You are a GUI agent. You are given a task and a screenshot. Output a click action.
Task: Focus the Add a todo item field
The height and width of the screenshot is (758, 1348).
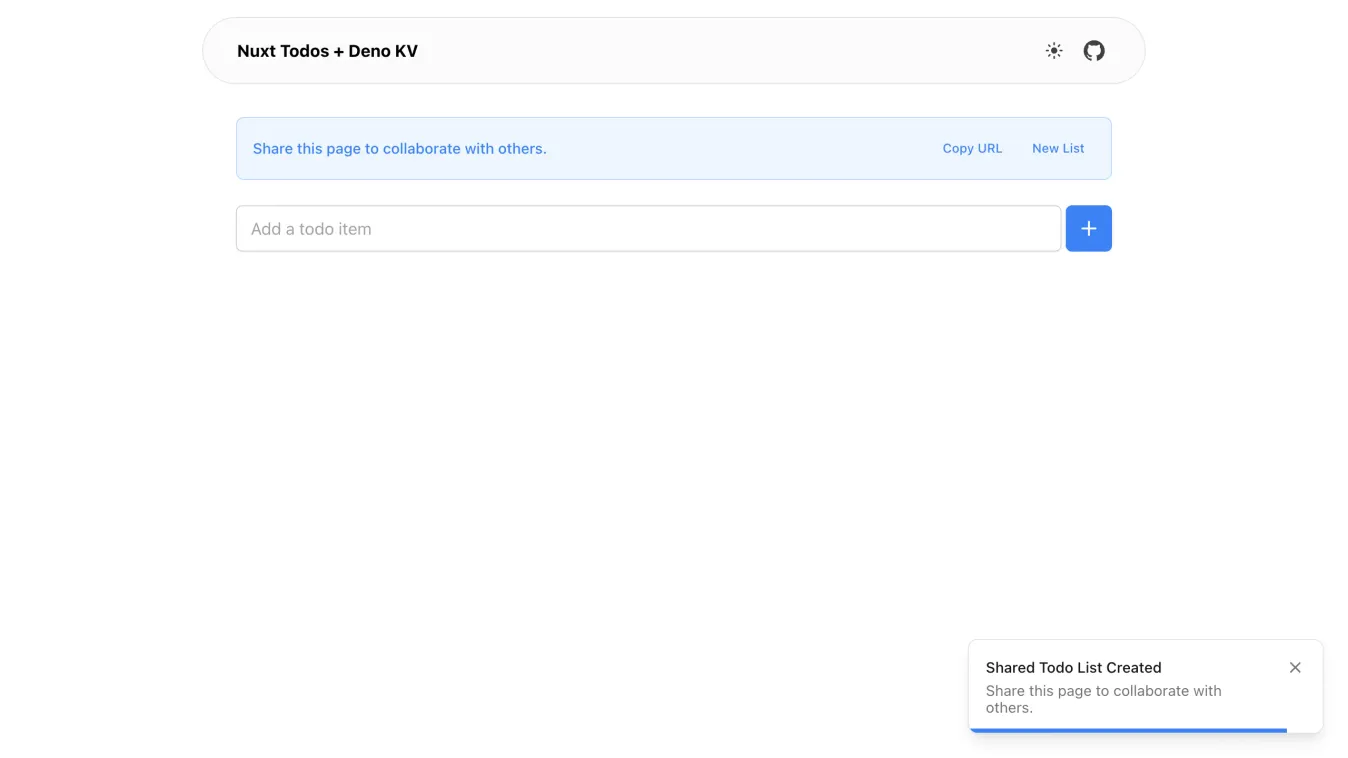click(648, 229)
